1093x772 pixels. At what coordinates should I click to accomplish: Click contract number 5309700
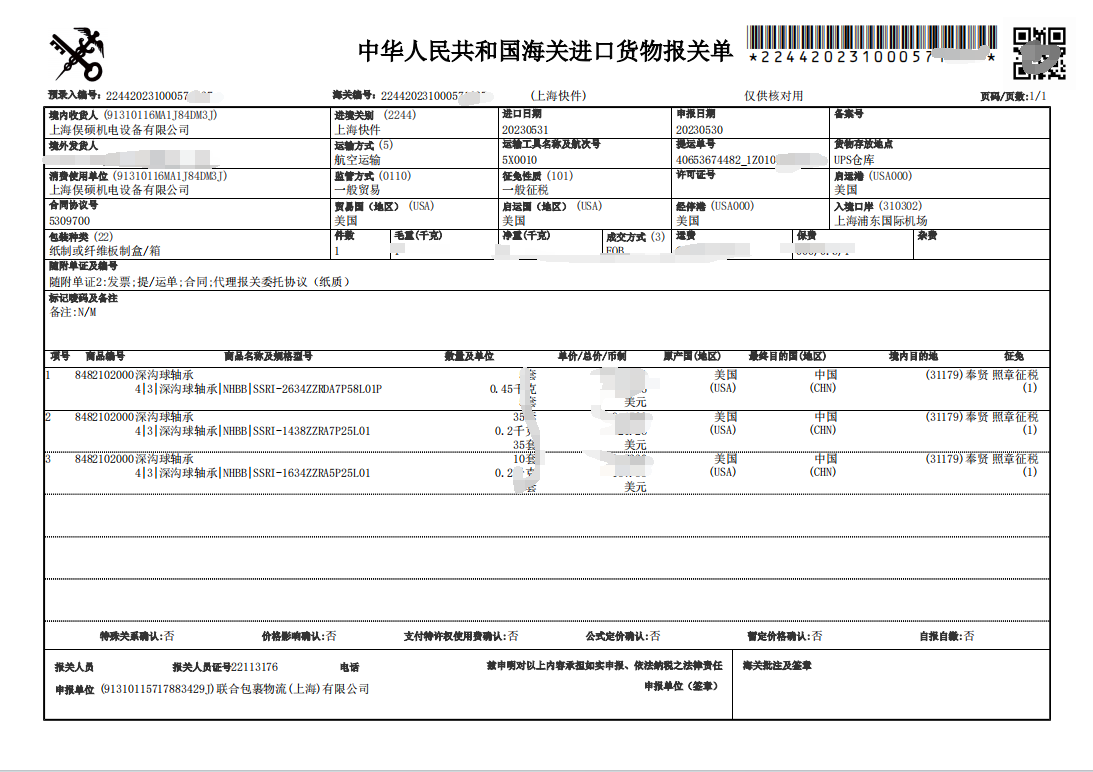coord(69,221)
